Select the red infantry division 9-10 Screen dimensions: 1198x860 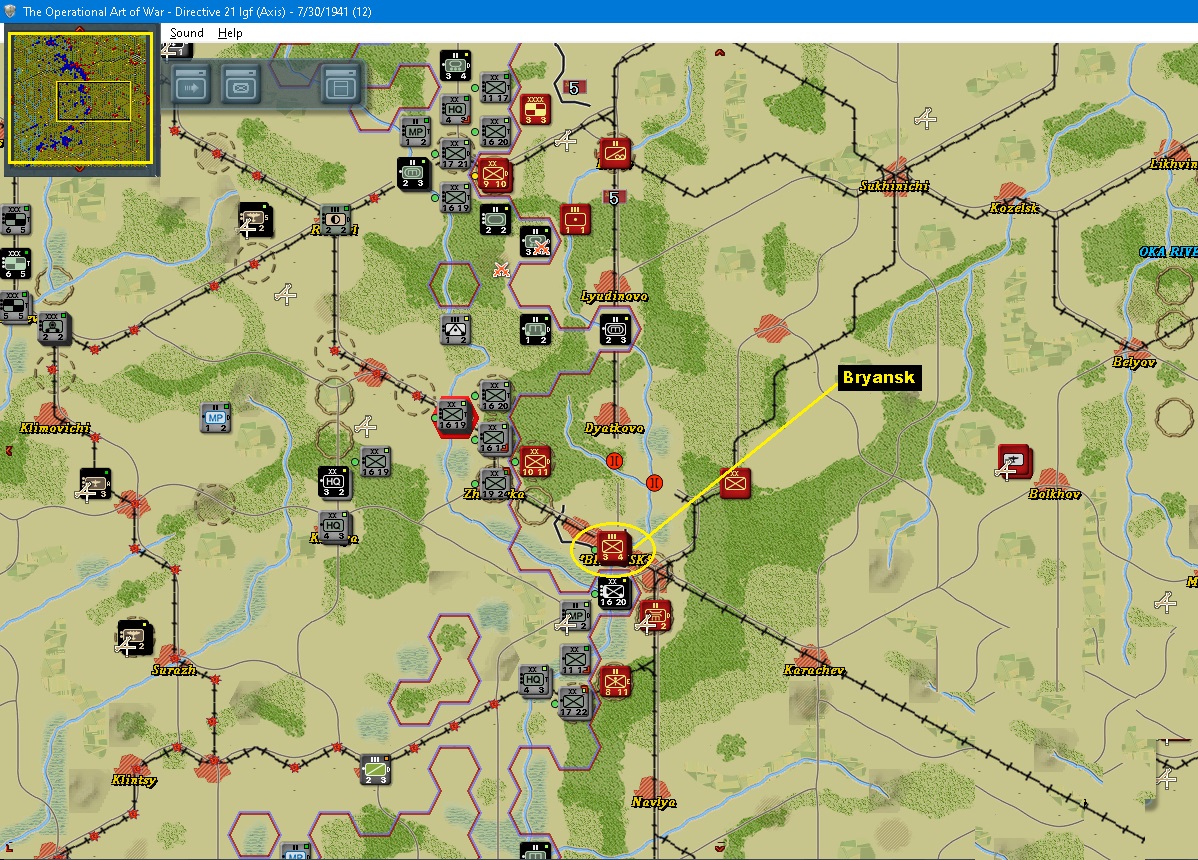click(x=494, y=175)
